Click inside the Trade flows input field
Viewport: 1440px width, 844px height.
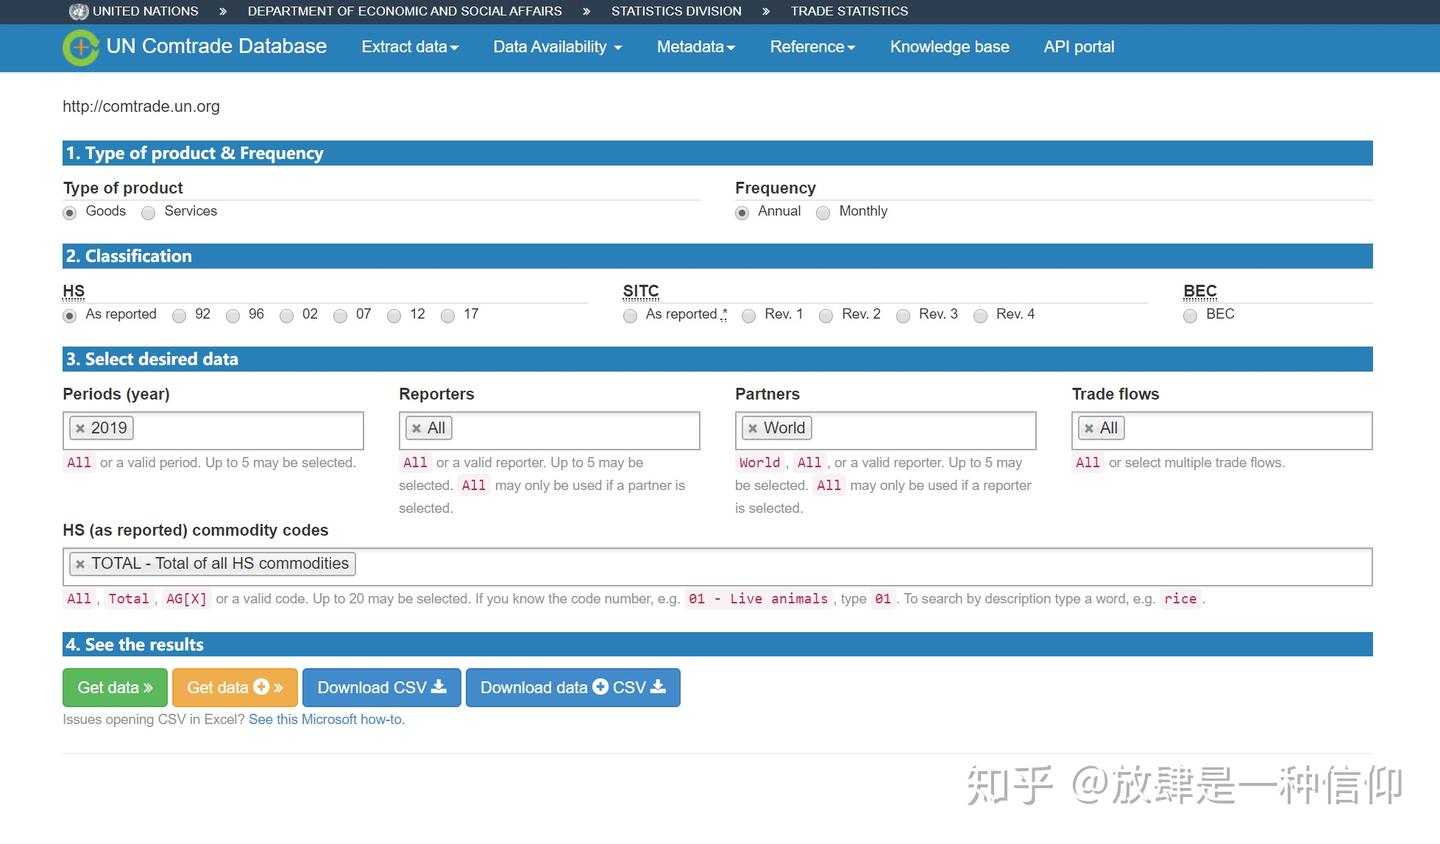click(x=1222, y=430)
